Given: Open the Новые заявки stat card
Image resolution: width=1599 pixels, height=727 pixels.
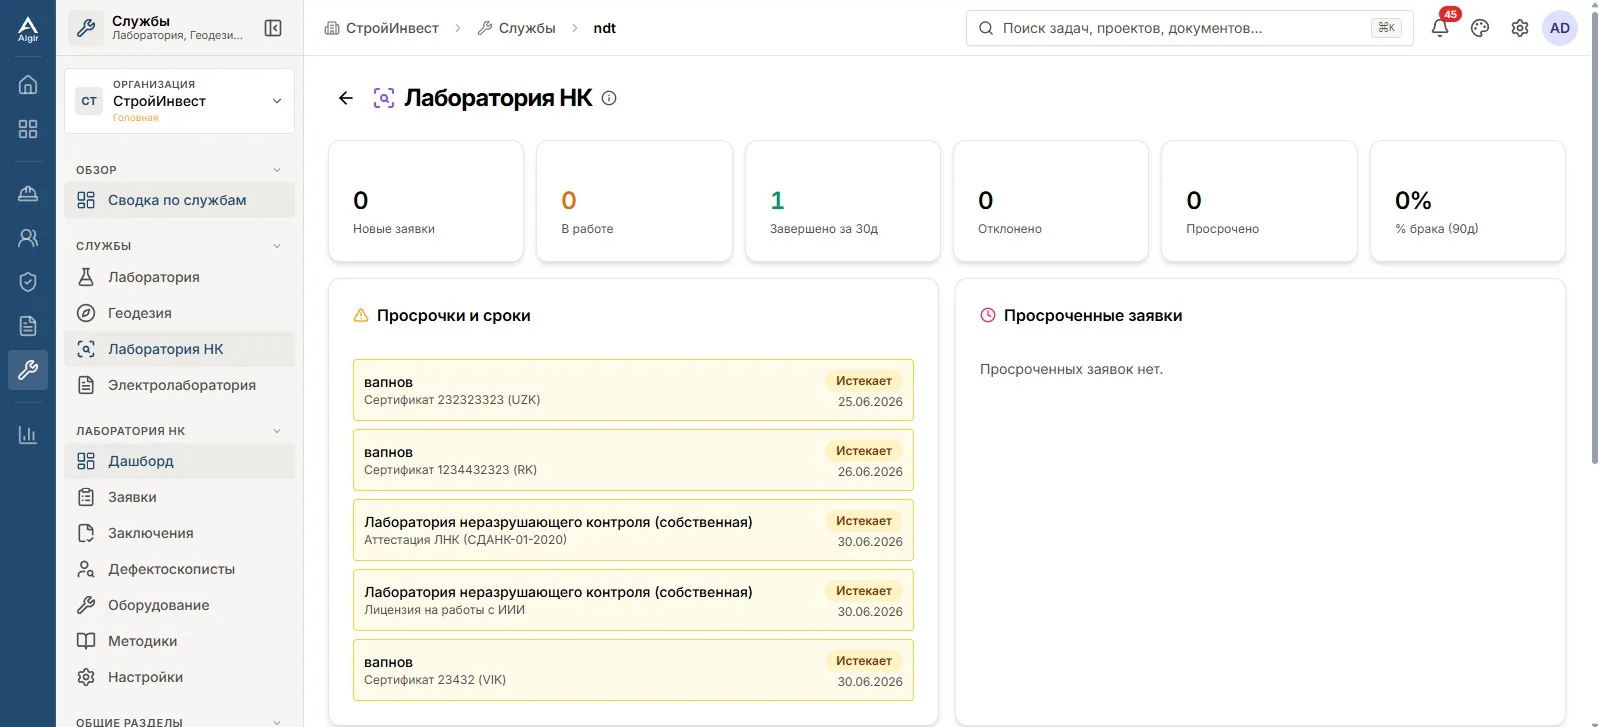Looking at the screenshot, I should pyautogui.click(x=426, y=201).
